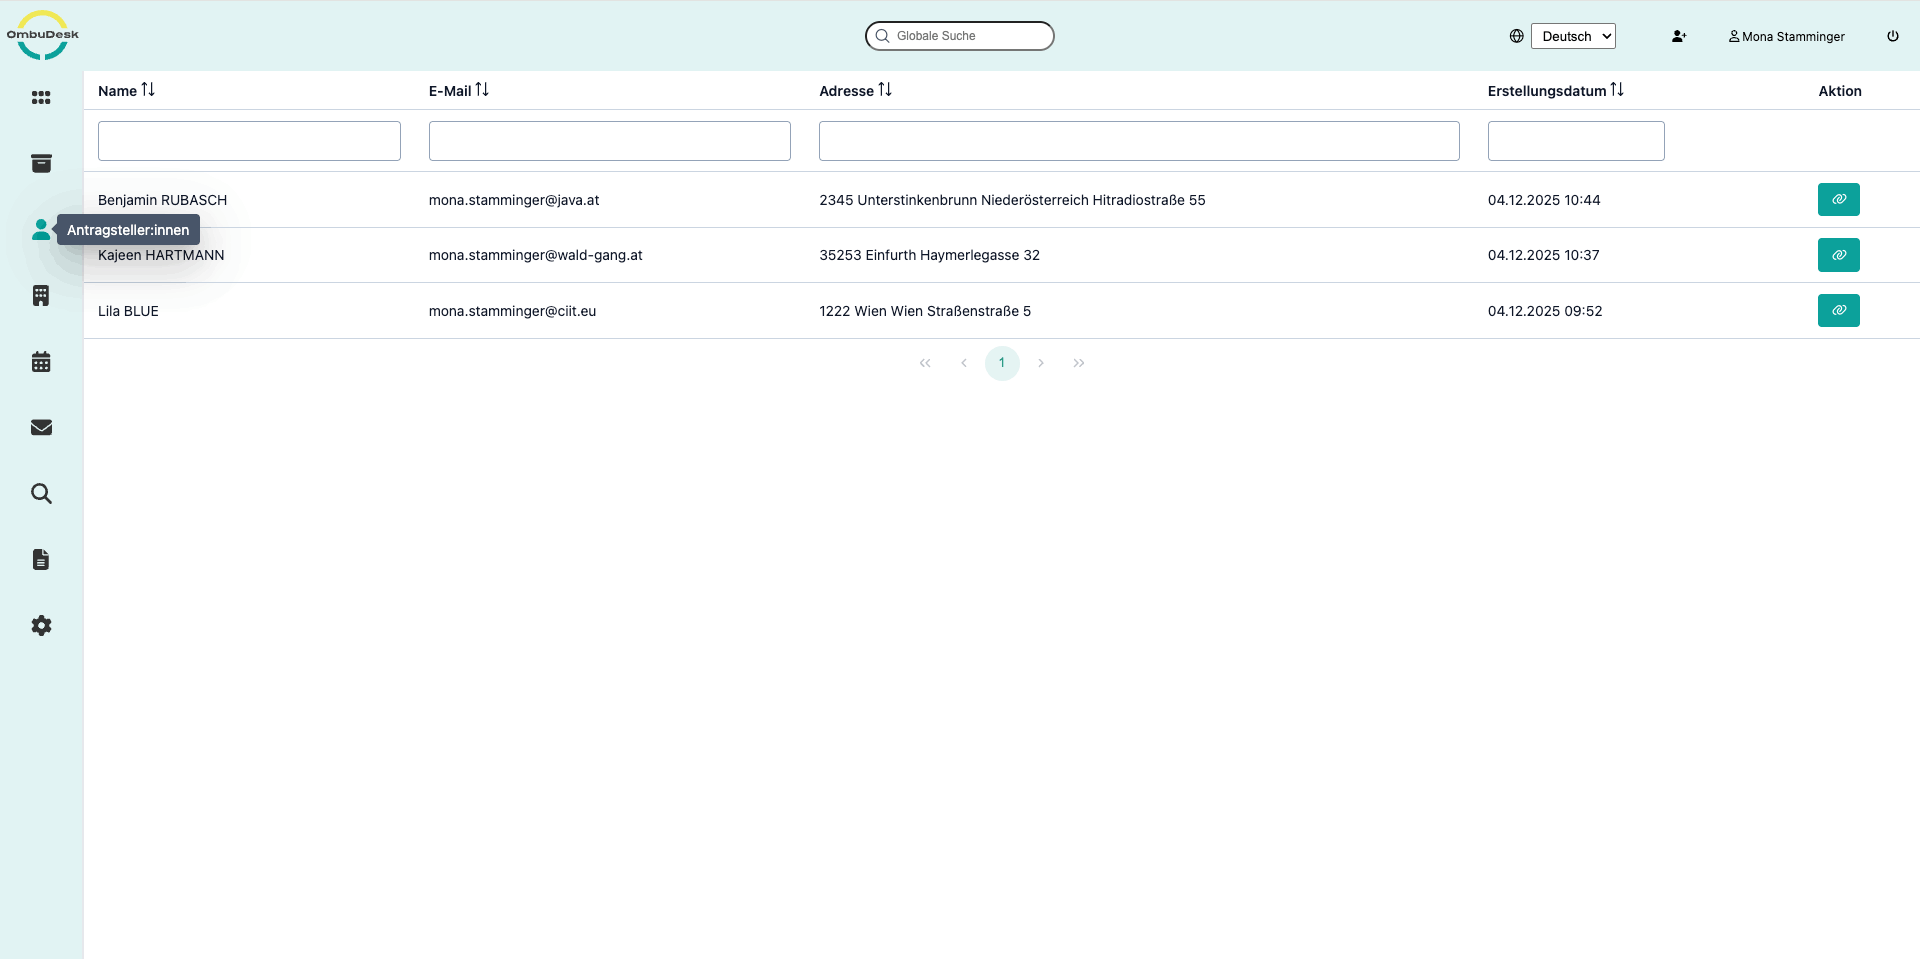Viewport: 1920px width, 959px height.
Task: Sort the table by Adresse column
Action: pyautogui.click(x=885, y=90)
